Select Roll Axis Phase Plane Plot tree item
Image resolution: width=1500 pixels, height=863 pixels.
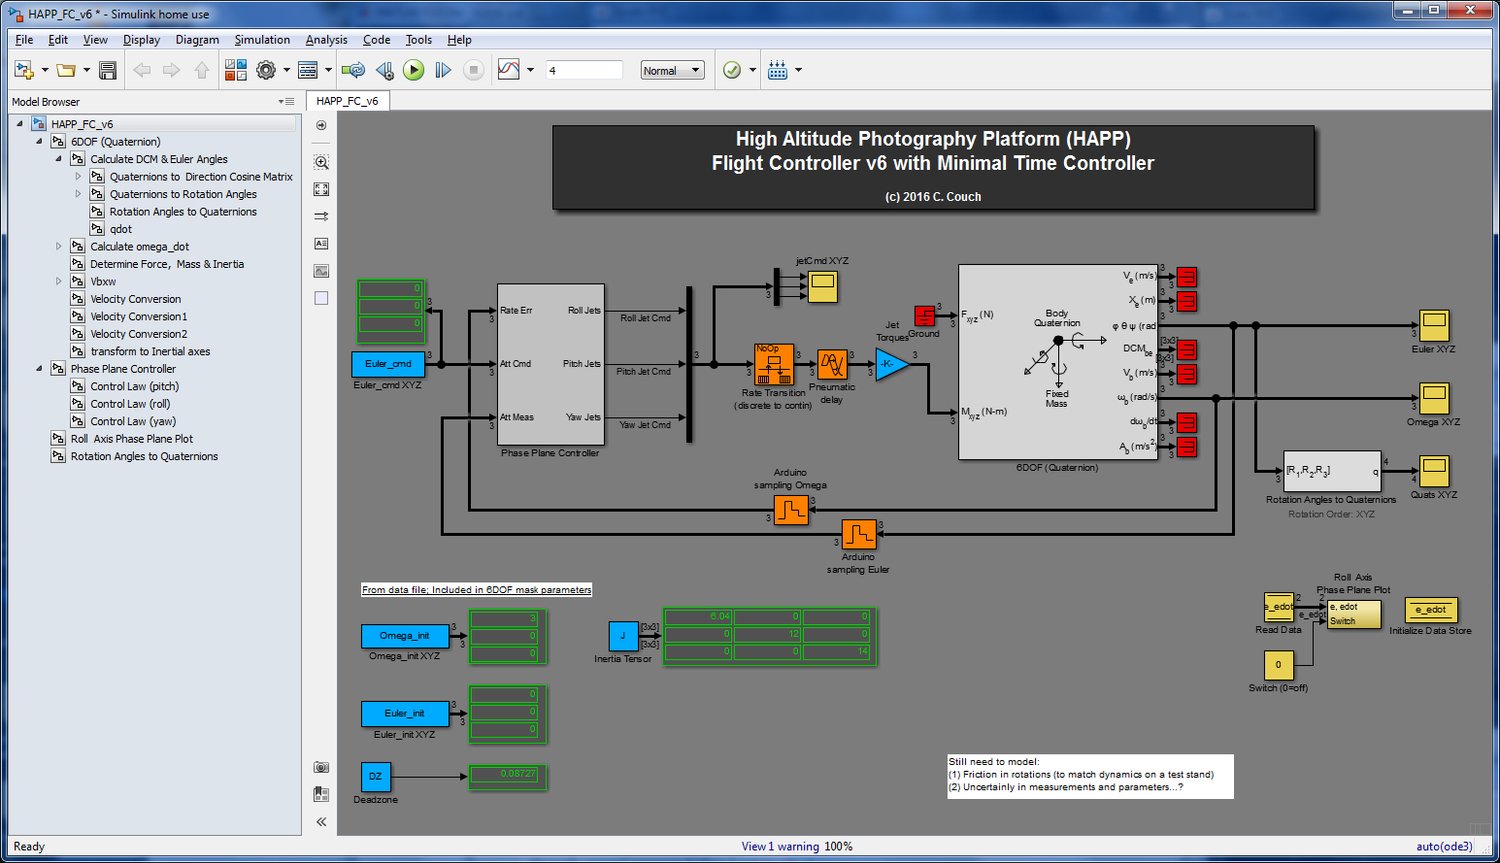coord(131,439)
